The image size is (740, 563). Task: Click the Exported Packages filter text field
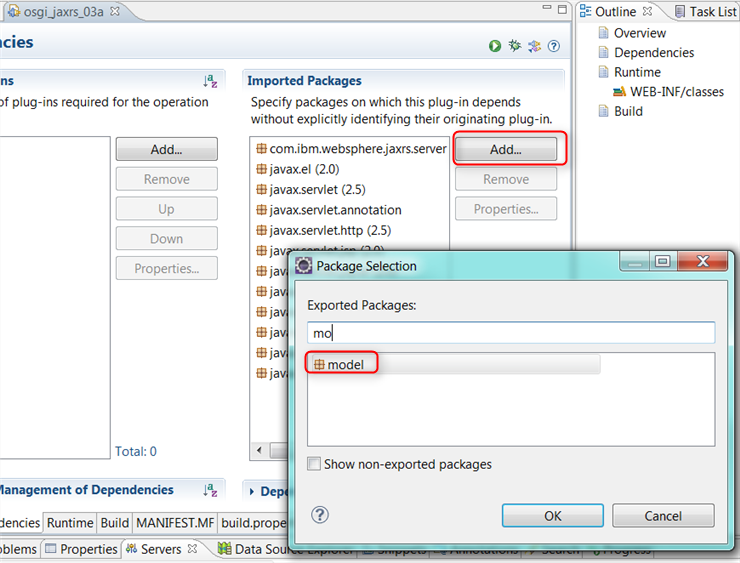[x=510, y=333]
